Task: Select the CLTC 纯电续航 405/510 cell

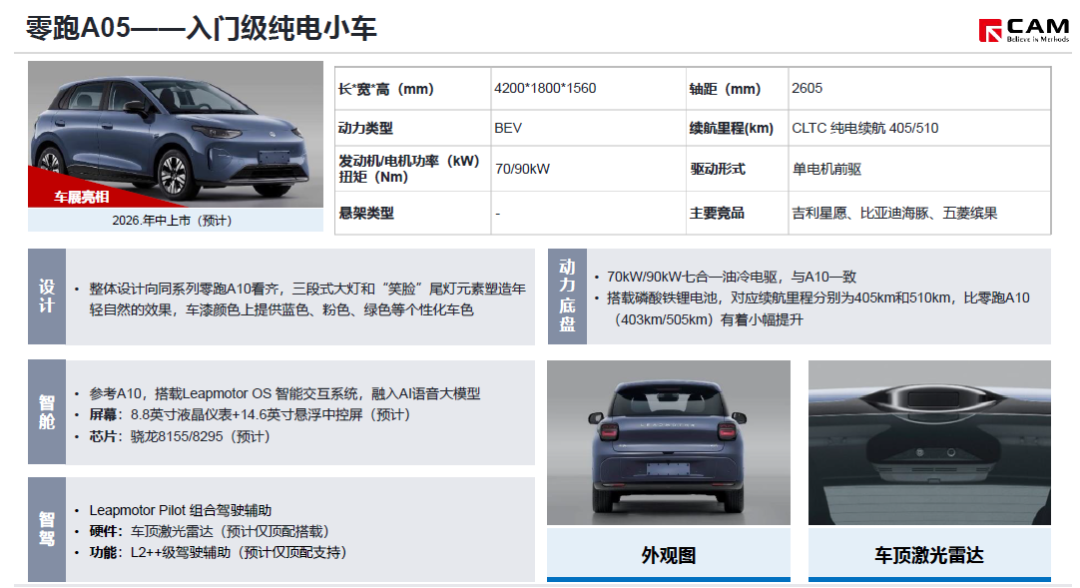Action: pyautogui.click(x=864, y=128)
